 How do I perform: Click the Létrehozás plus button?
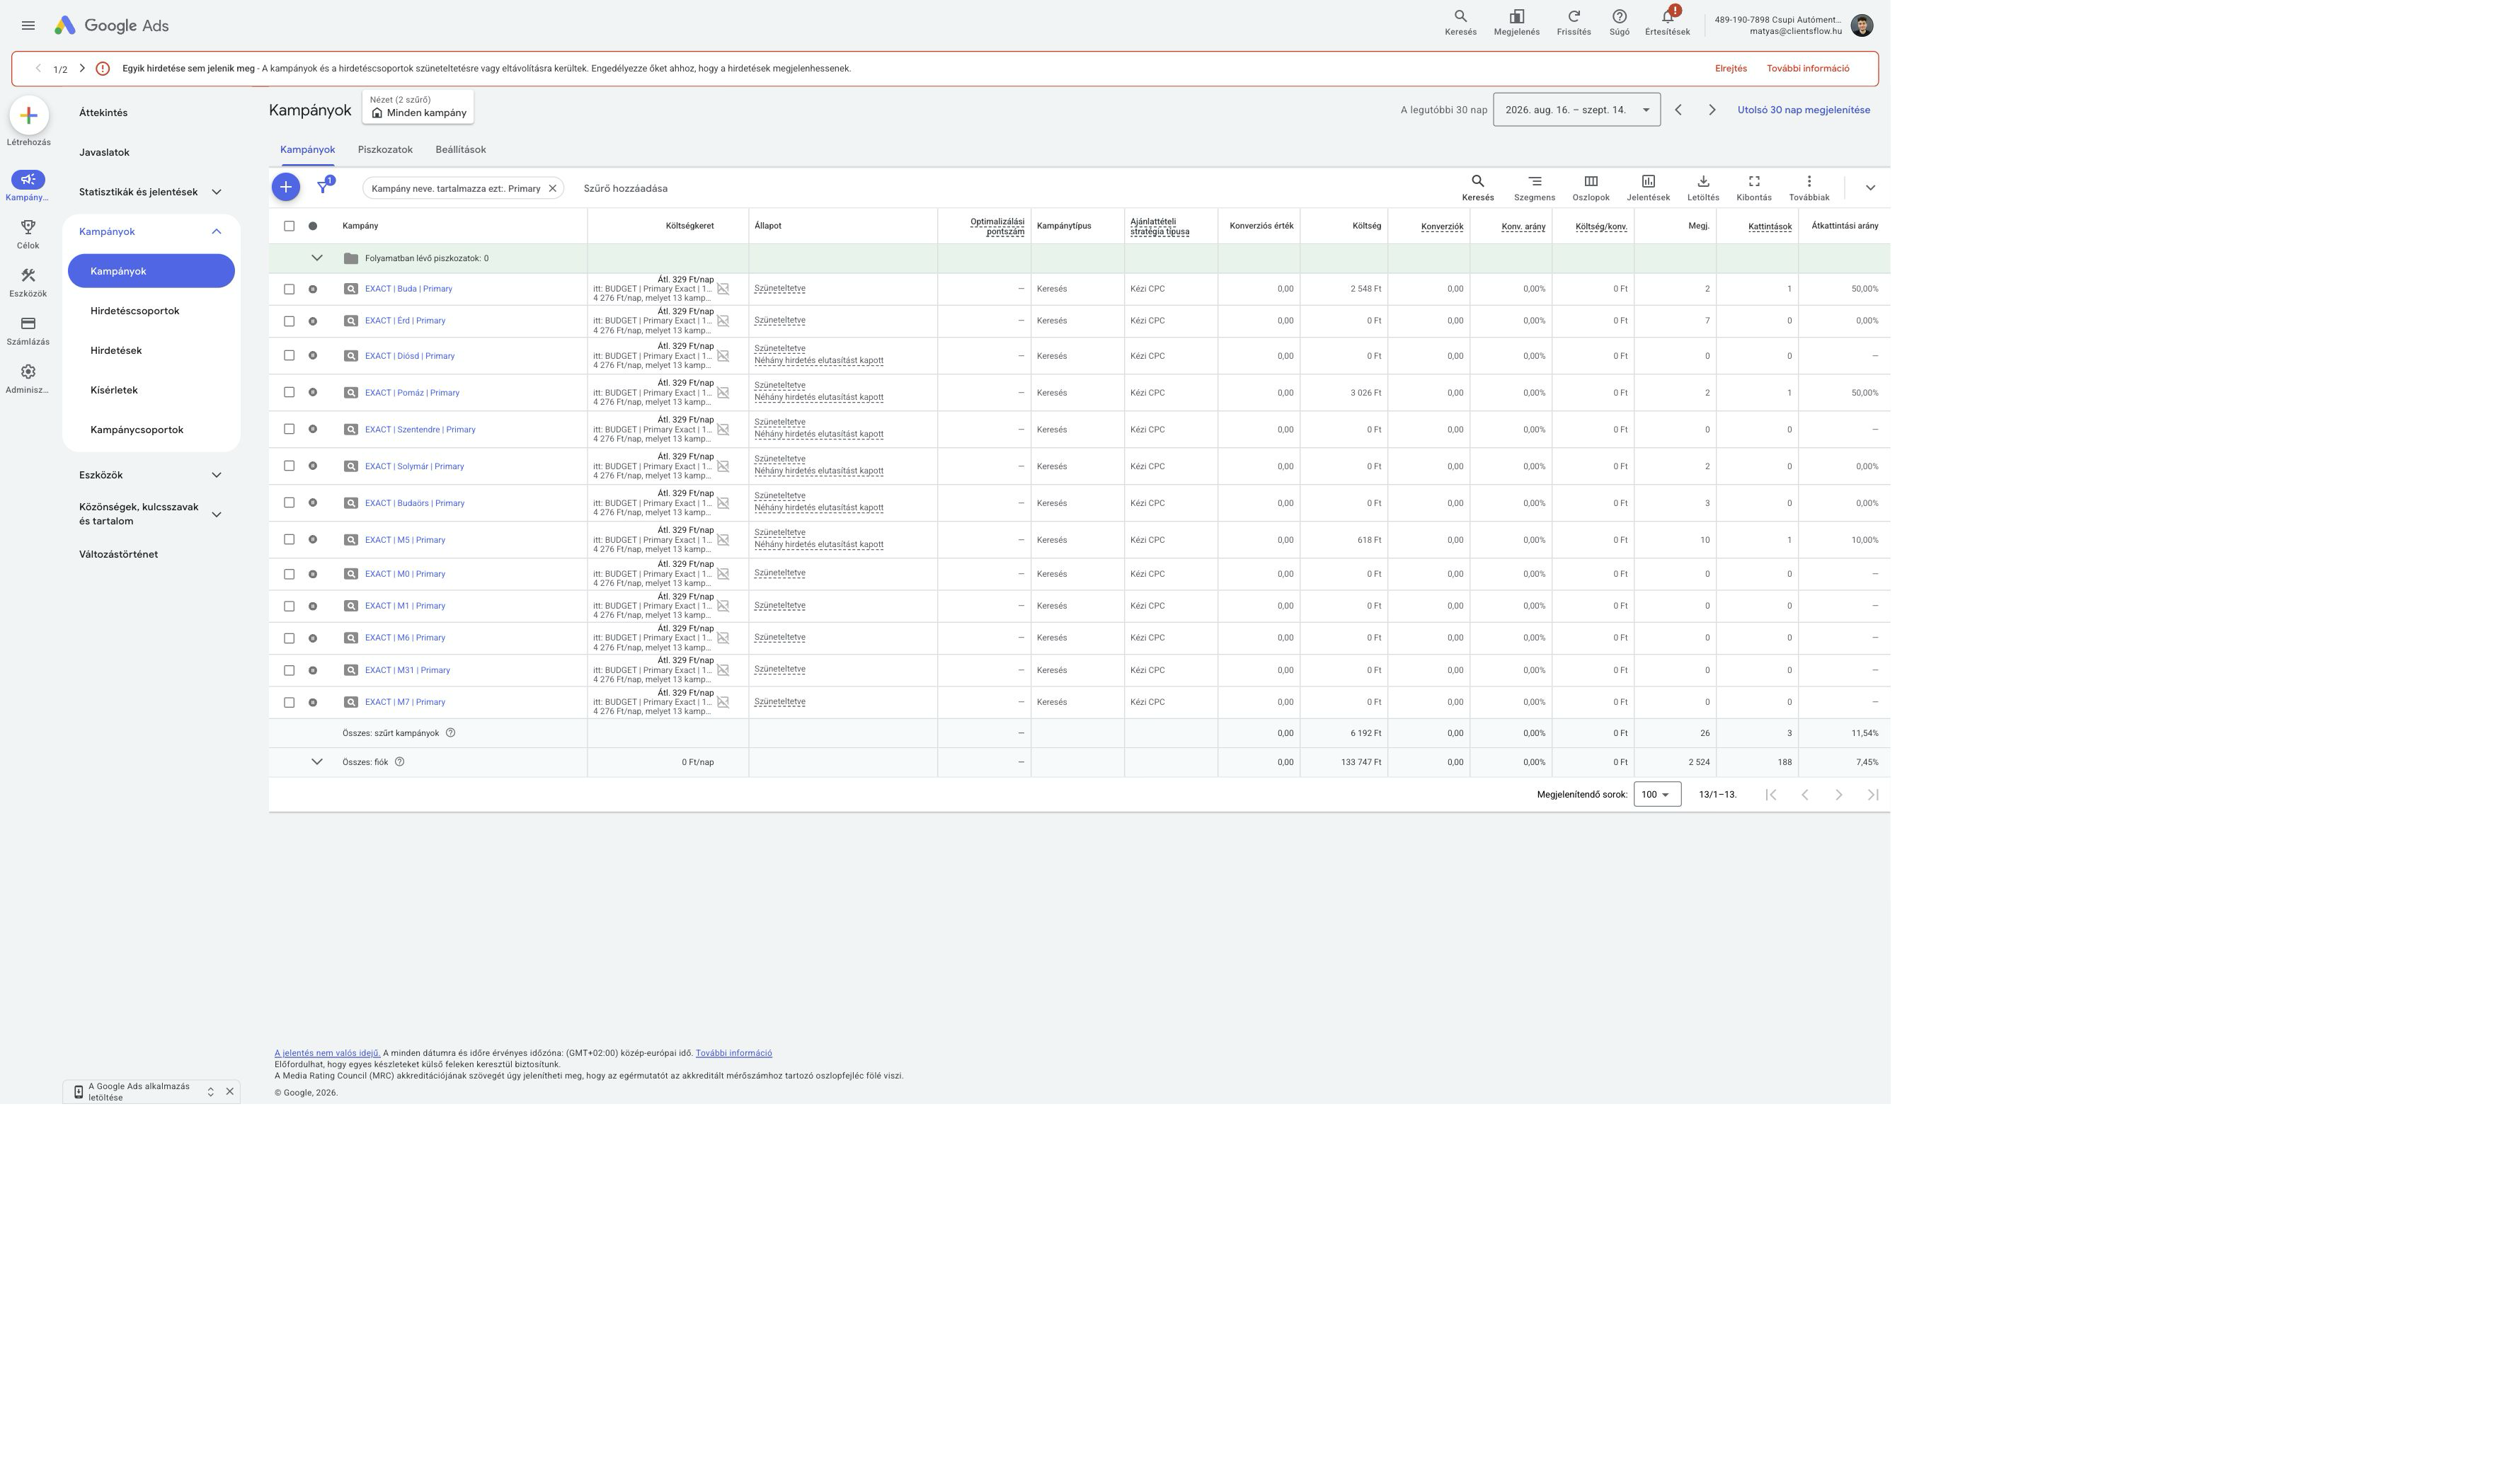28,115
